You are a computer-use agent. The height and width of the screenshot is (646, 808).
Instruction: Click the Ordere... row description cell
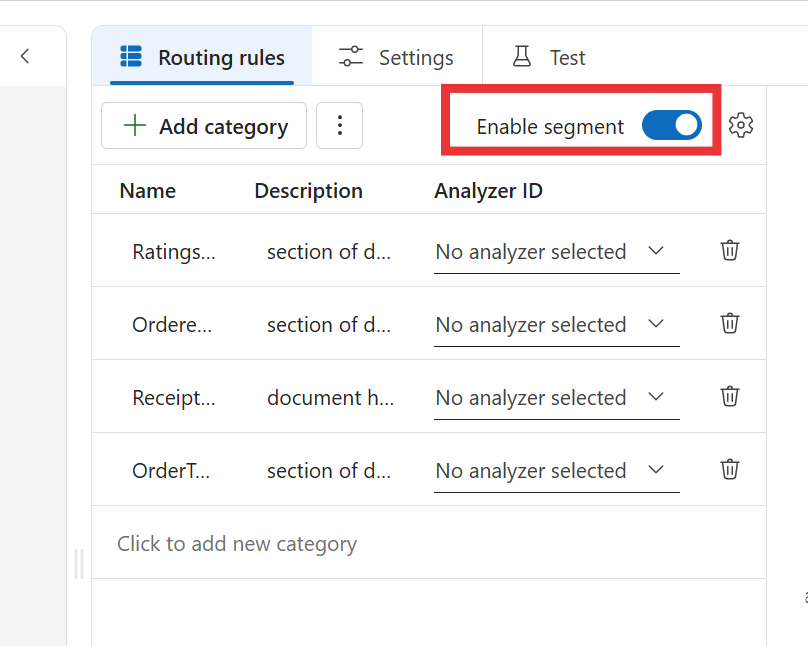coord(329,325)
